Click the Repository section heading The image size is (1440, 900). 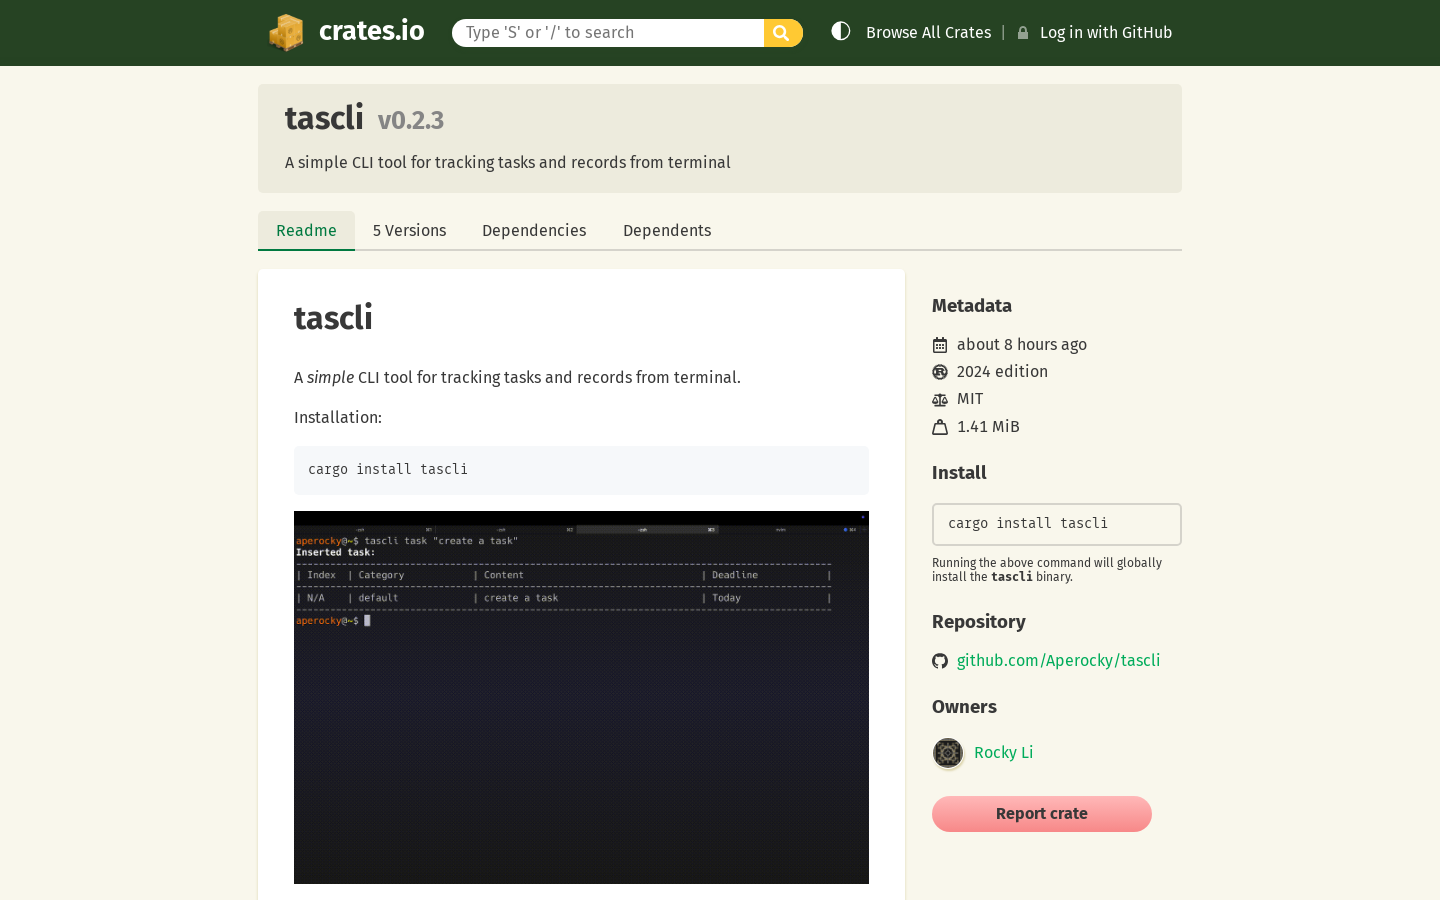pyautogui.click(x=979, y=622)
